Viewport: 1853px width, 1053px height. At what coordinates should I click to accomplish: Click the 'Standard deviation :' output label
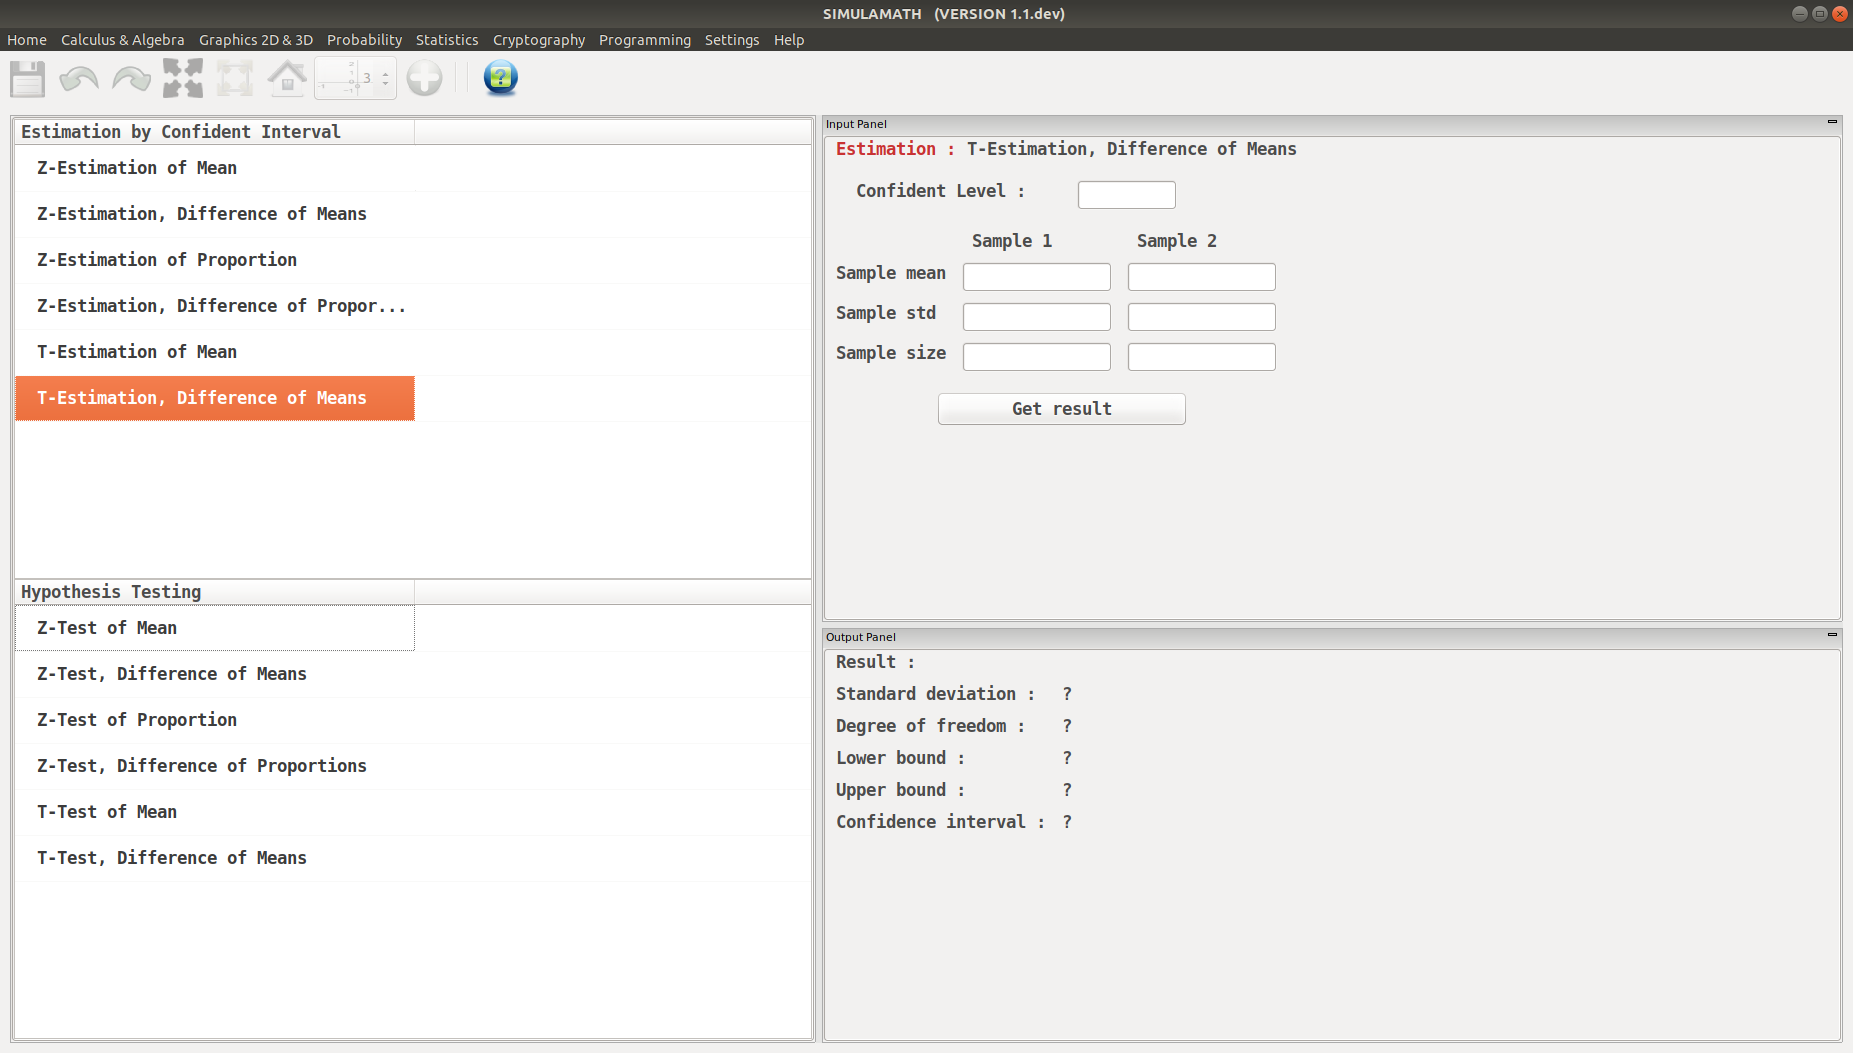tap(935, 694)
